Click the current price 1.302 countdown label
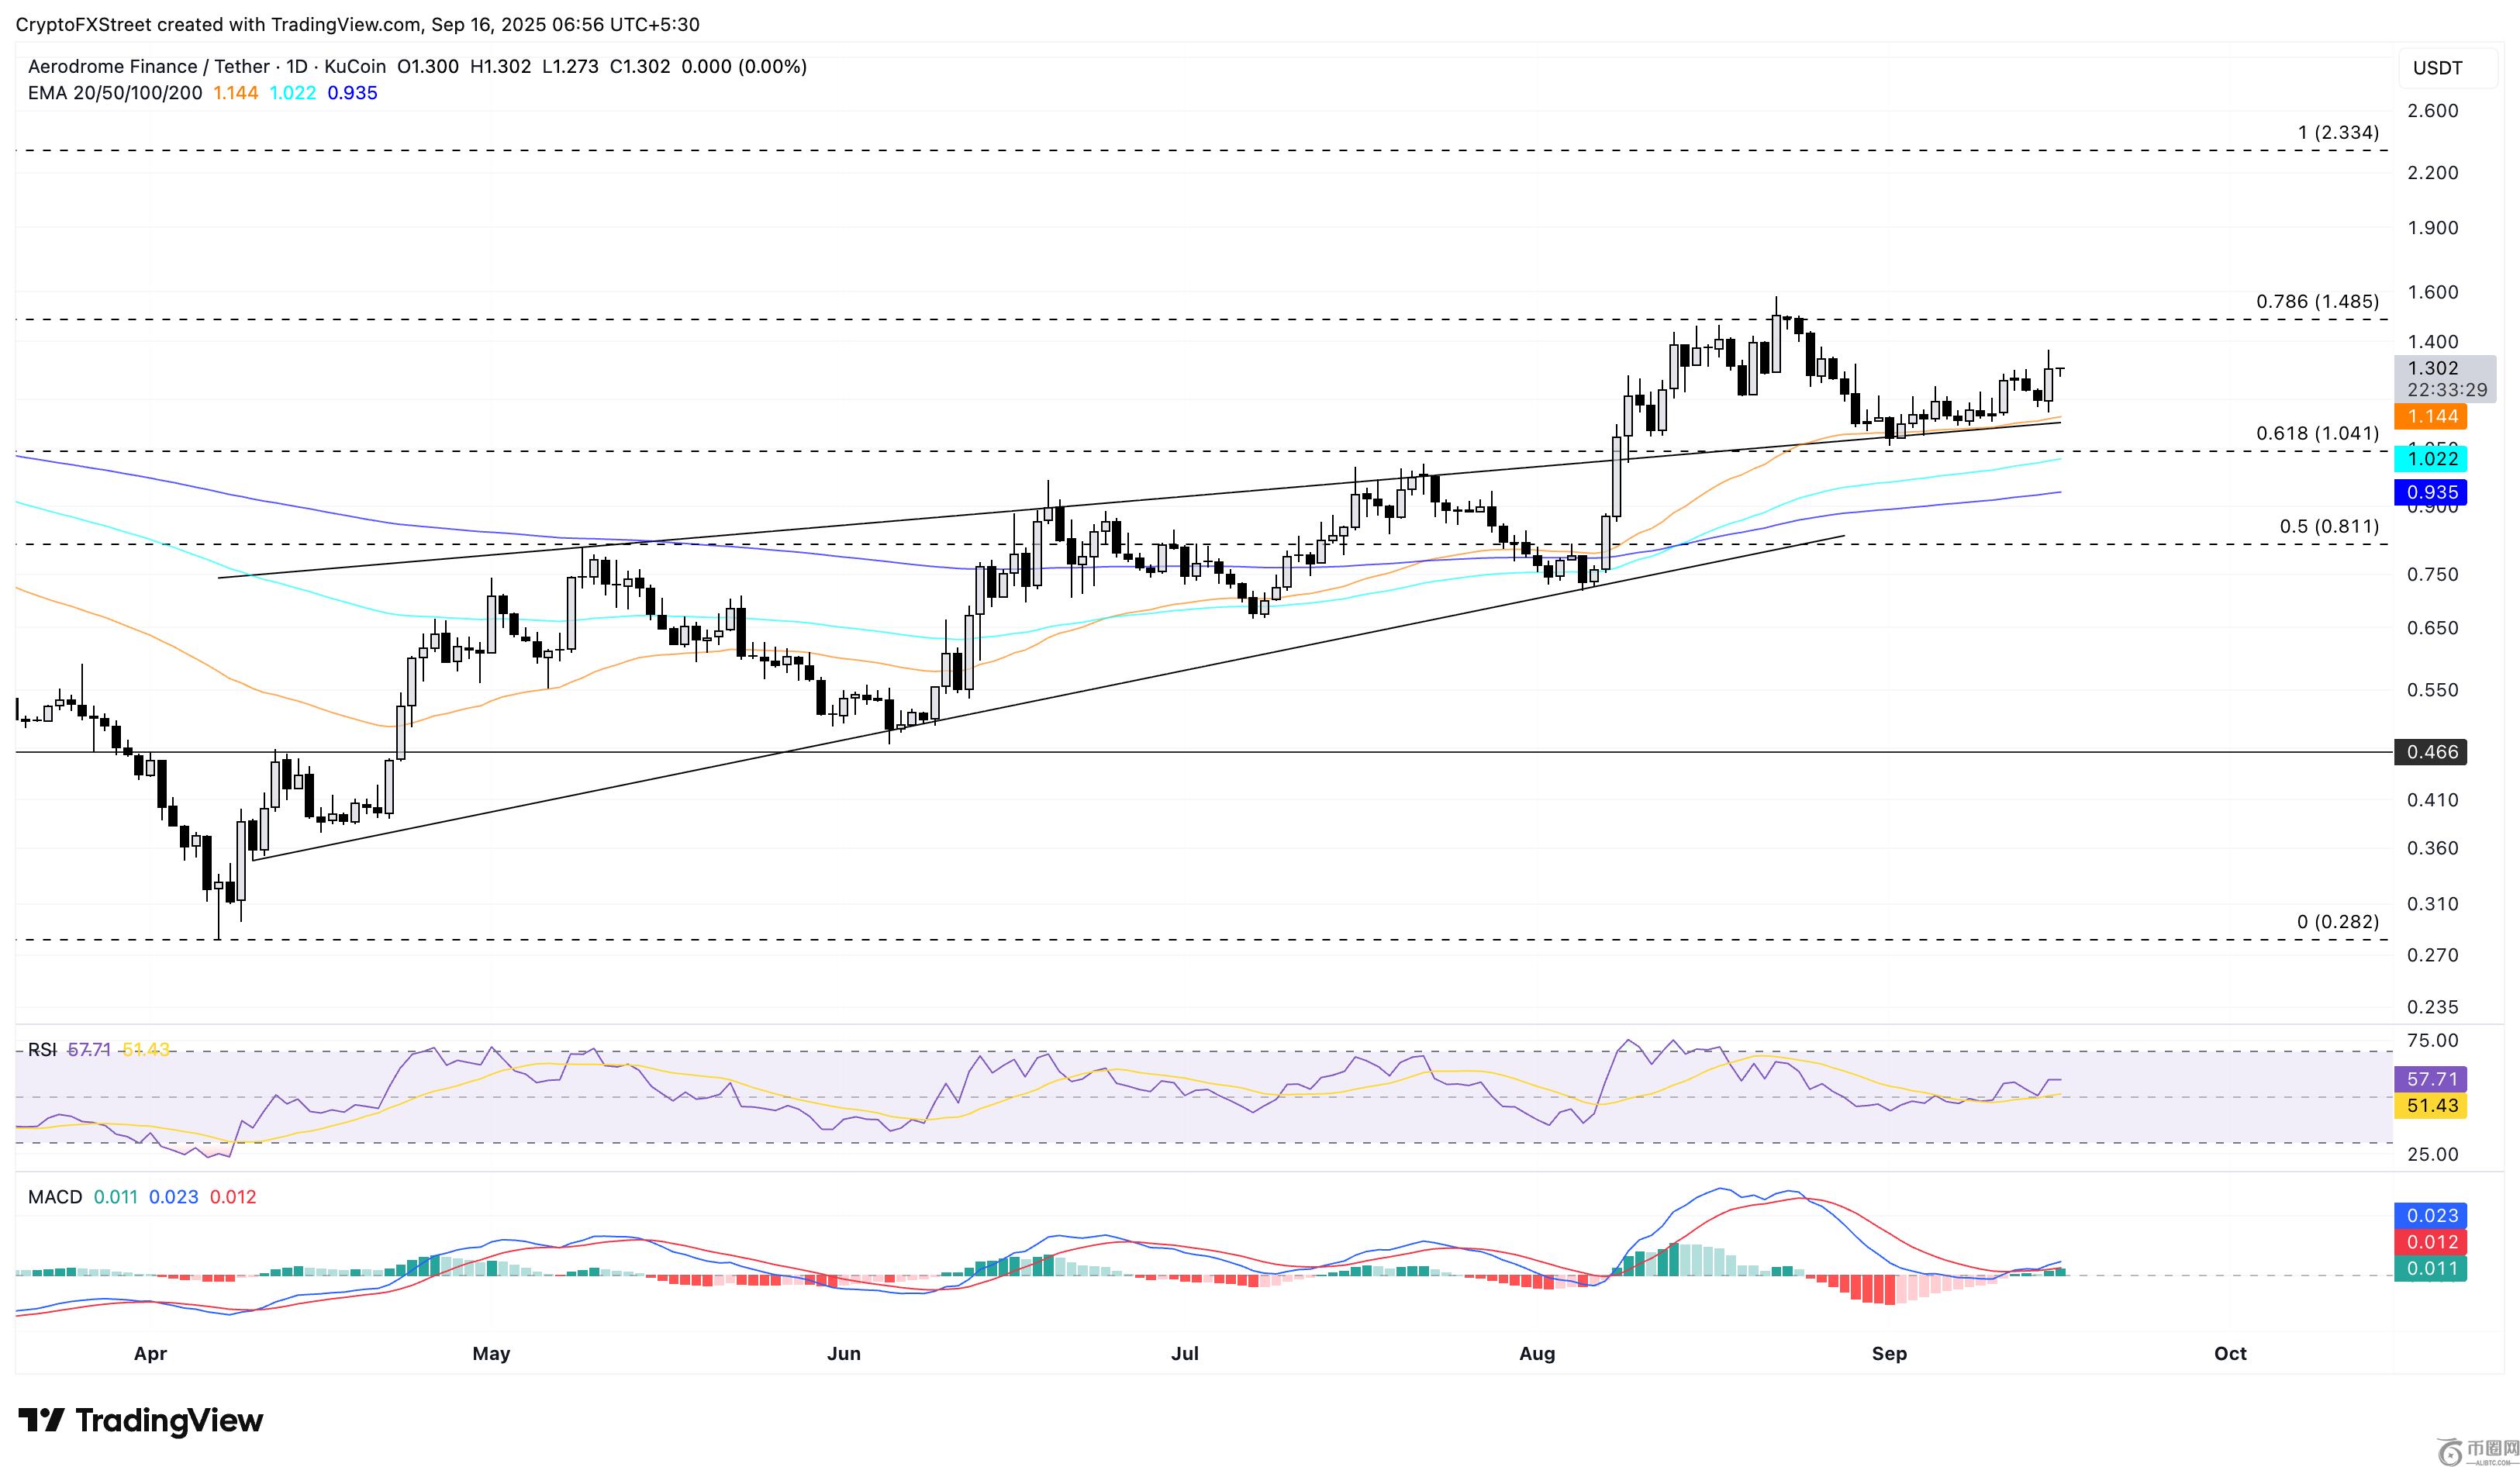This screenshot has height=1467, width=2520. (2444, 379)
